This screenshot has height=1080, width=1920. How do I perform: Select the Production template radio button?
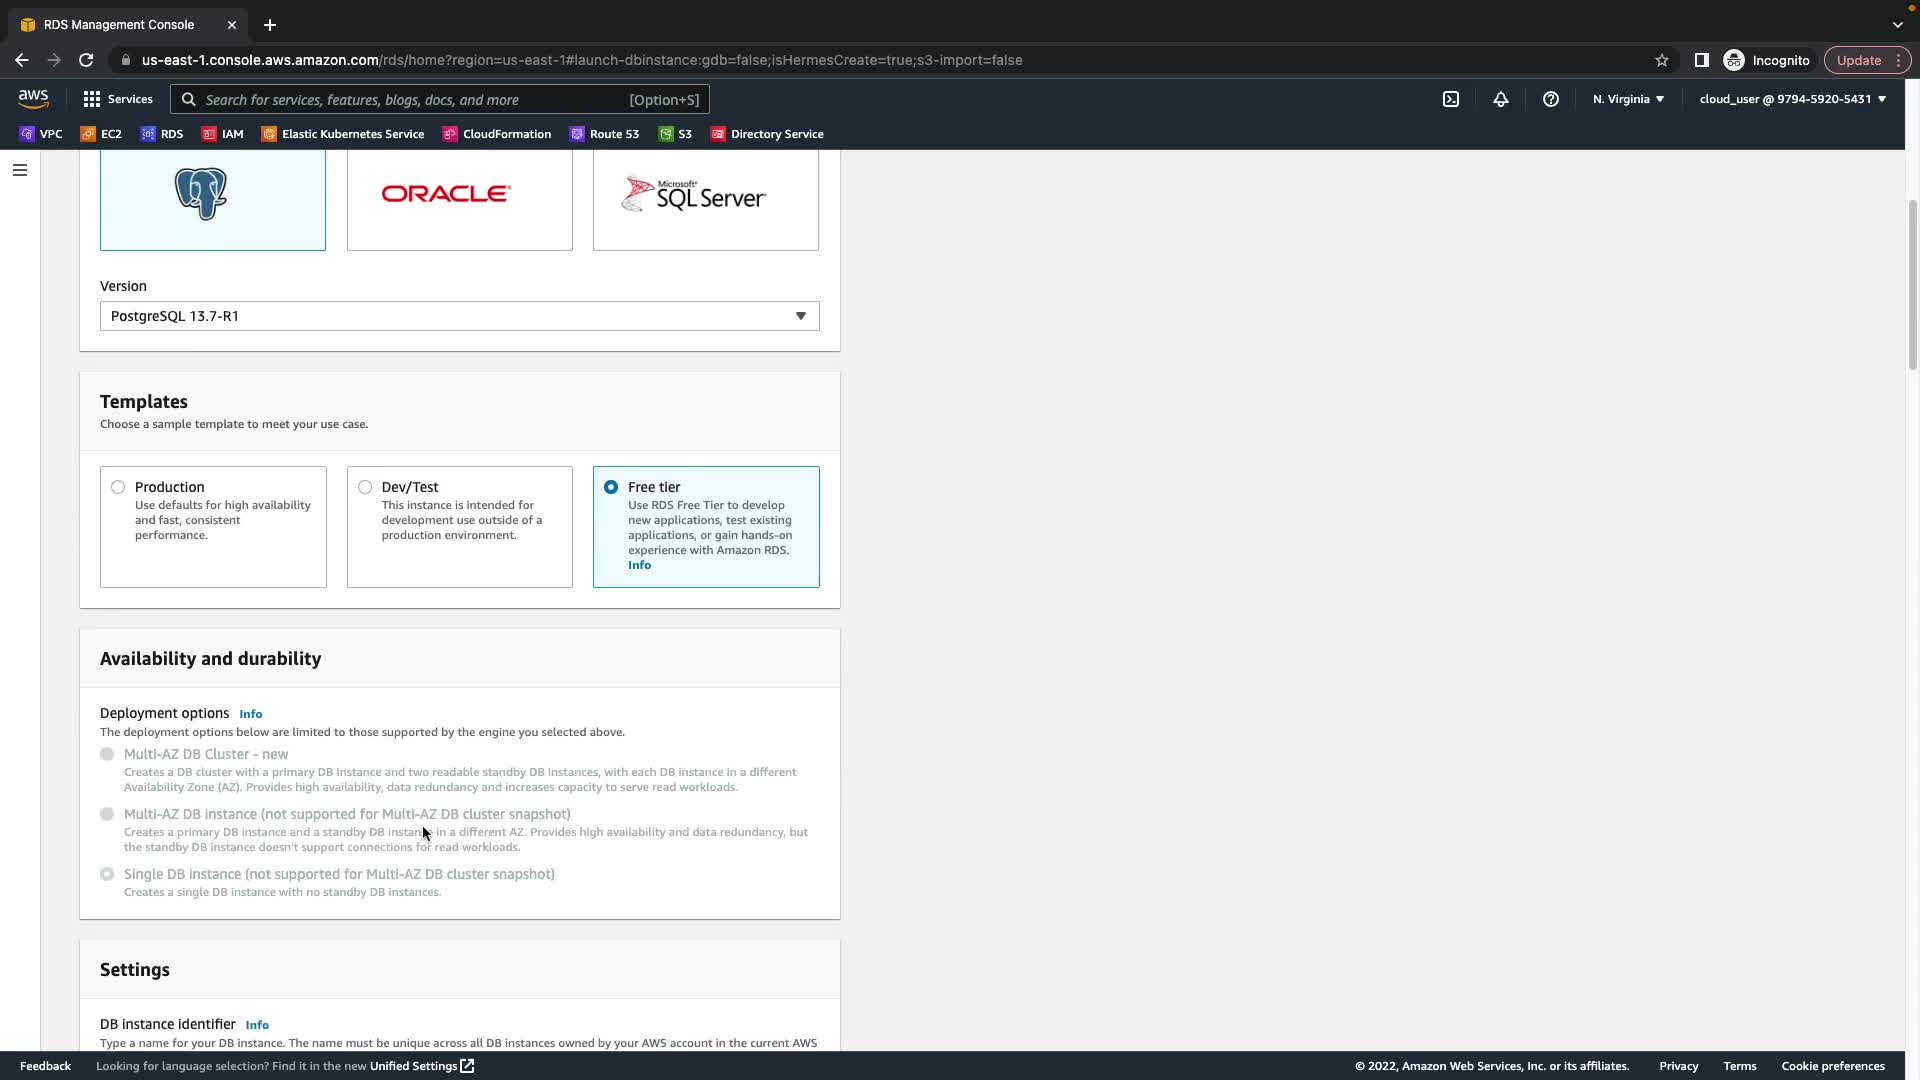coord(118,487)
